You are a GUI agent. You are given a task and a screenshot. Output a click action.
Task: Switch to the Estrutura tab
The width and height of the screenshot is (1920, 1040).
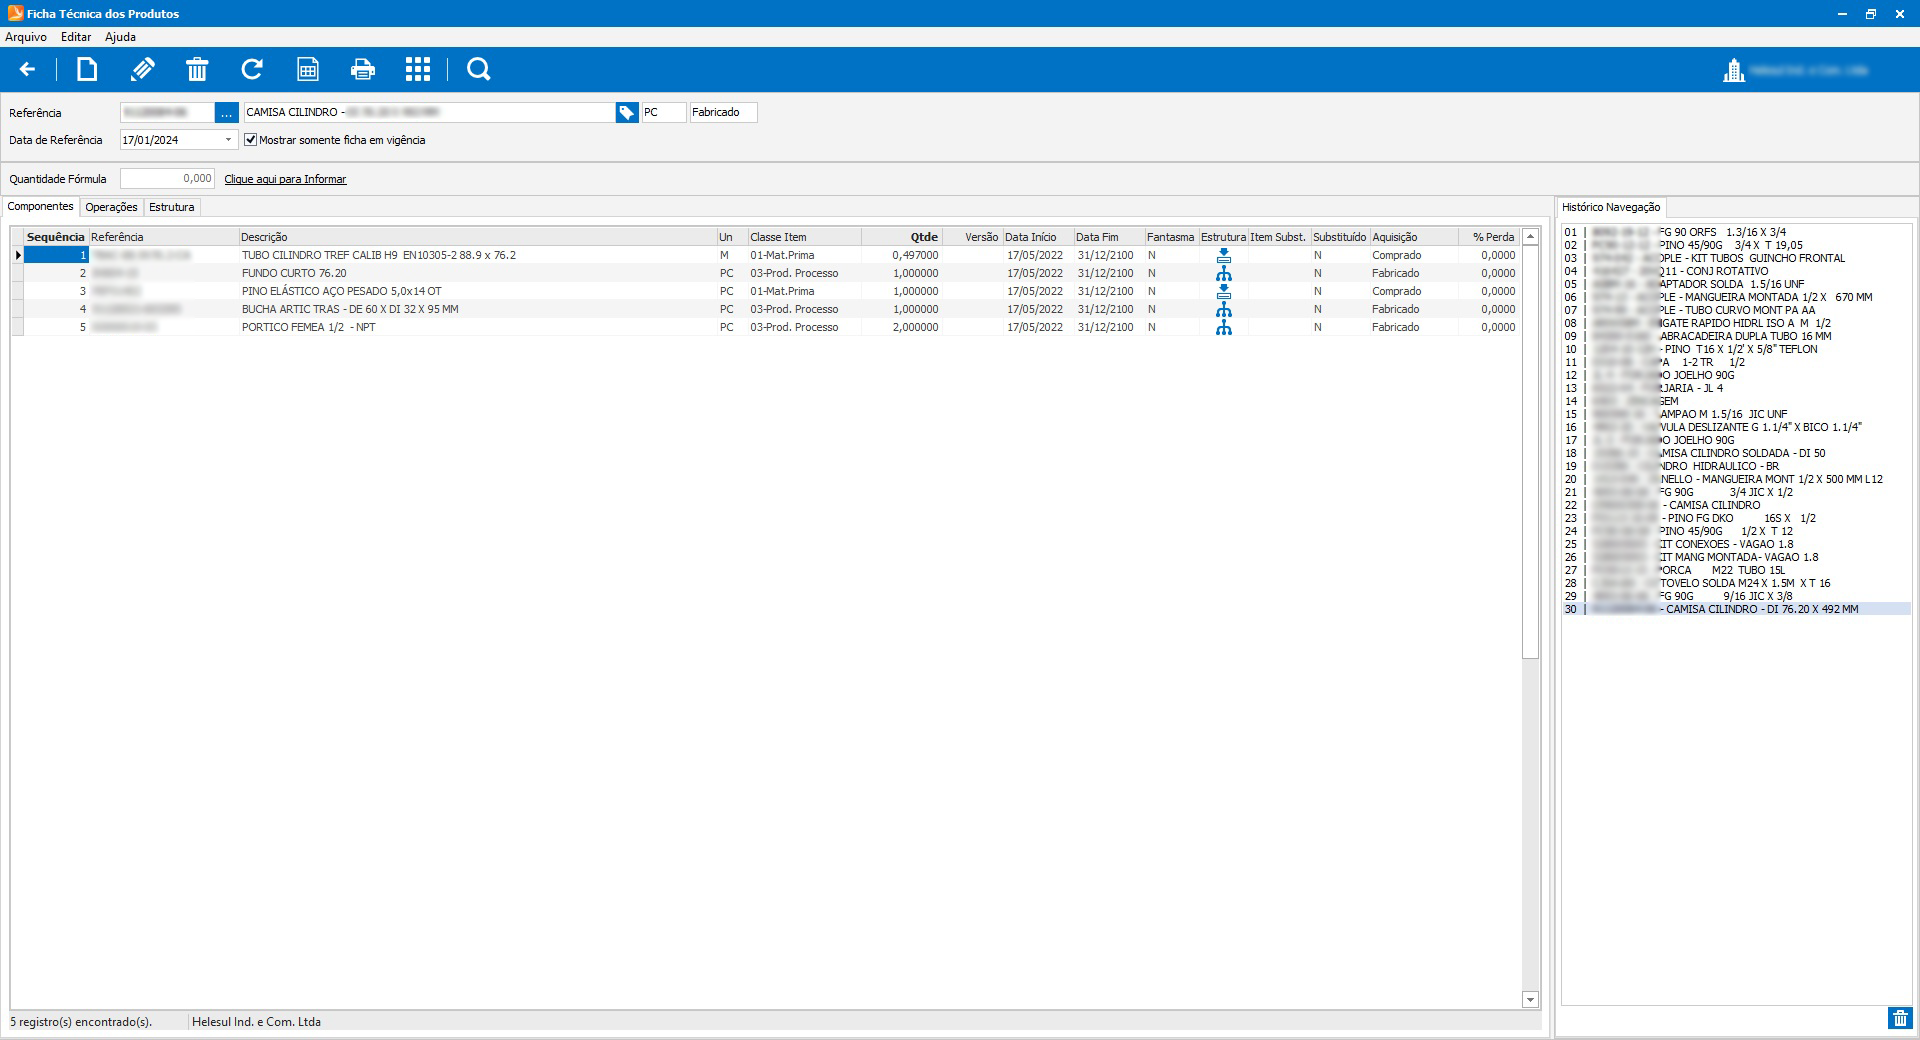(x=172, y=207)
